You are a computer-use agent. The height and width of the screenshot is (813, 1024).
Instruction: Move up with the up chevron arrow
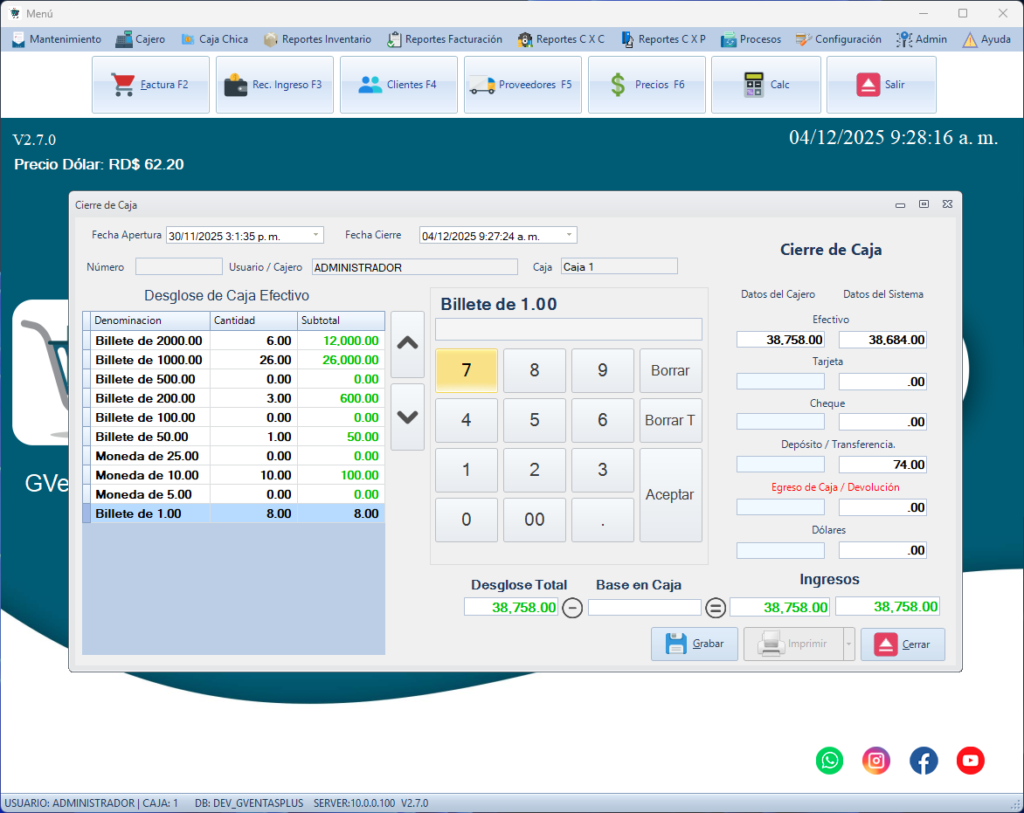pyautogui.click(x=407, y=343)
